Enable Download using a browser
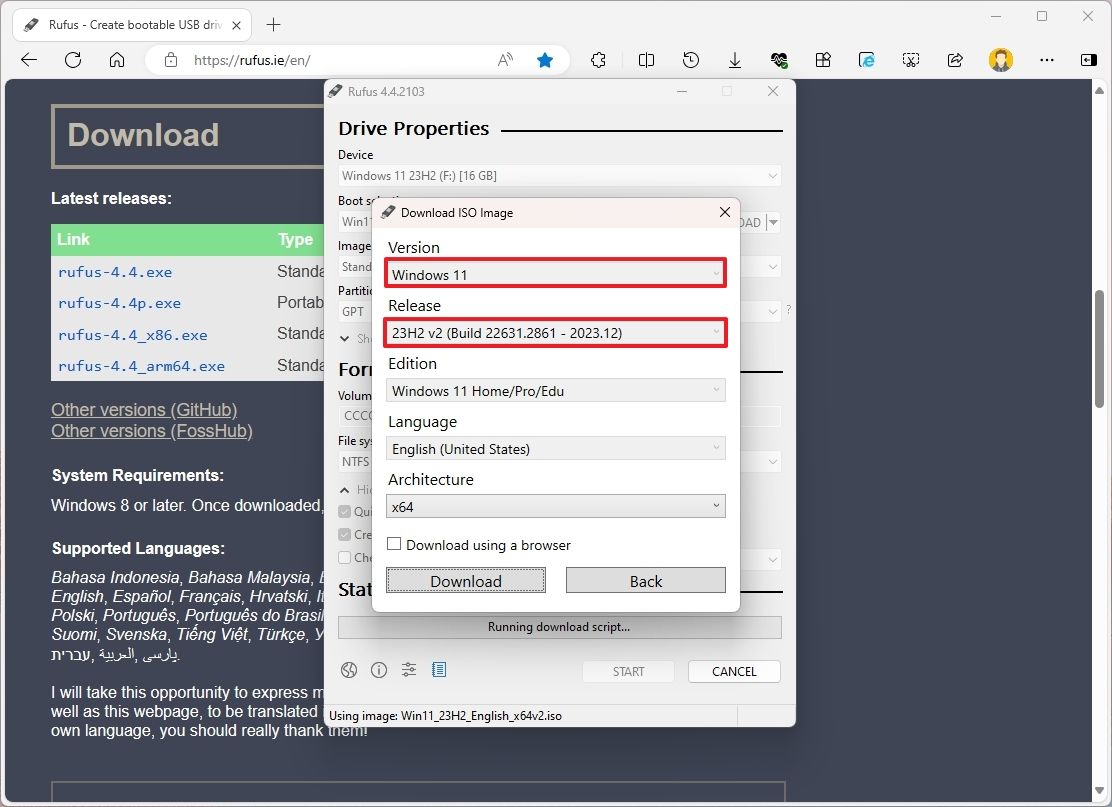Screen dimensions: 1112x807 pyautogui.click(x=394, y=544)
